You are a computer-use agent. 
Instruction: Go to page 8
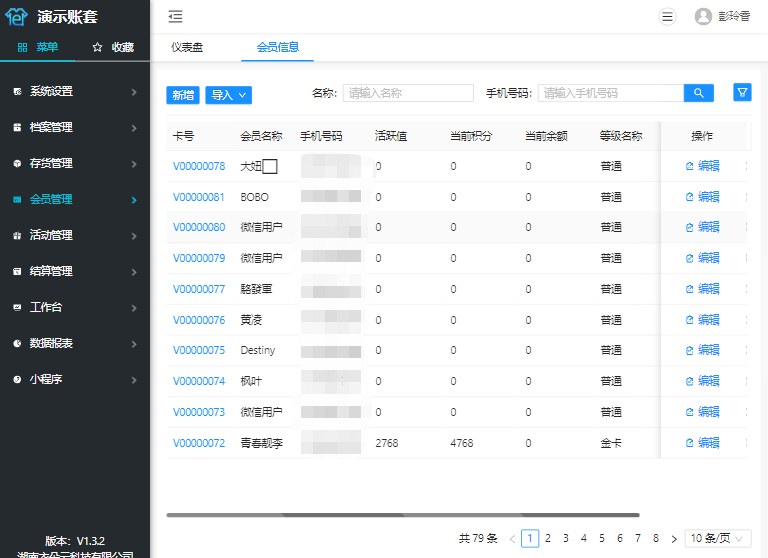[x=656, y=538]
